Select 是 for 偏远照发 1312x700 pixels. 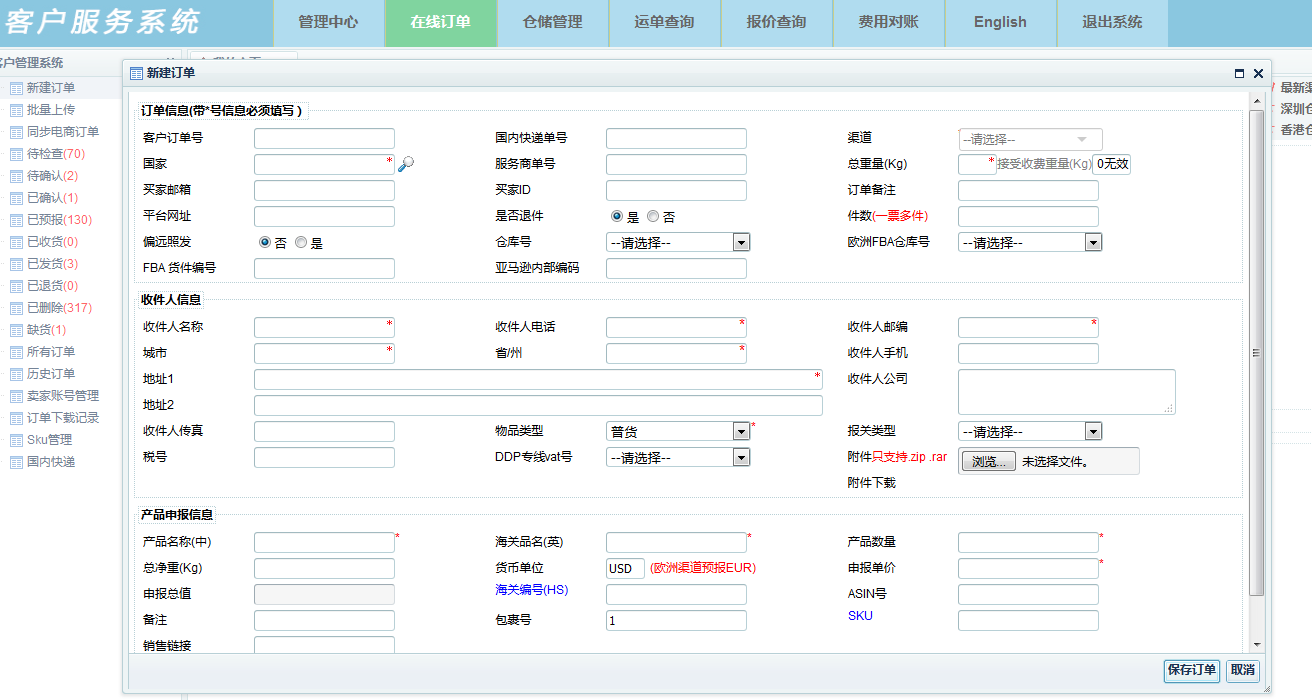tap(301, 242)
